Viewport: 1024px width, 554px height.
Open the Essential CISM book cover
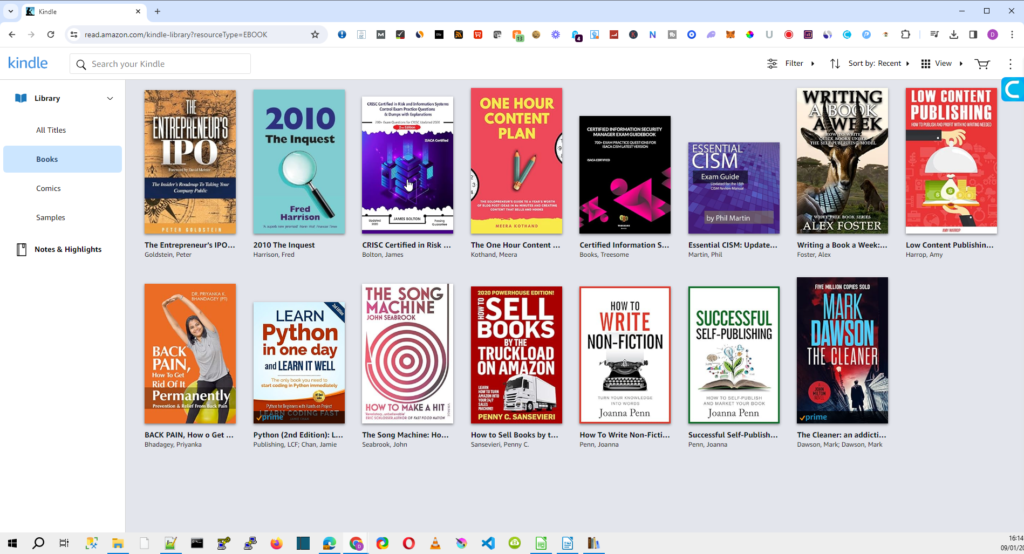coord(734,188)
